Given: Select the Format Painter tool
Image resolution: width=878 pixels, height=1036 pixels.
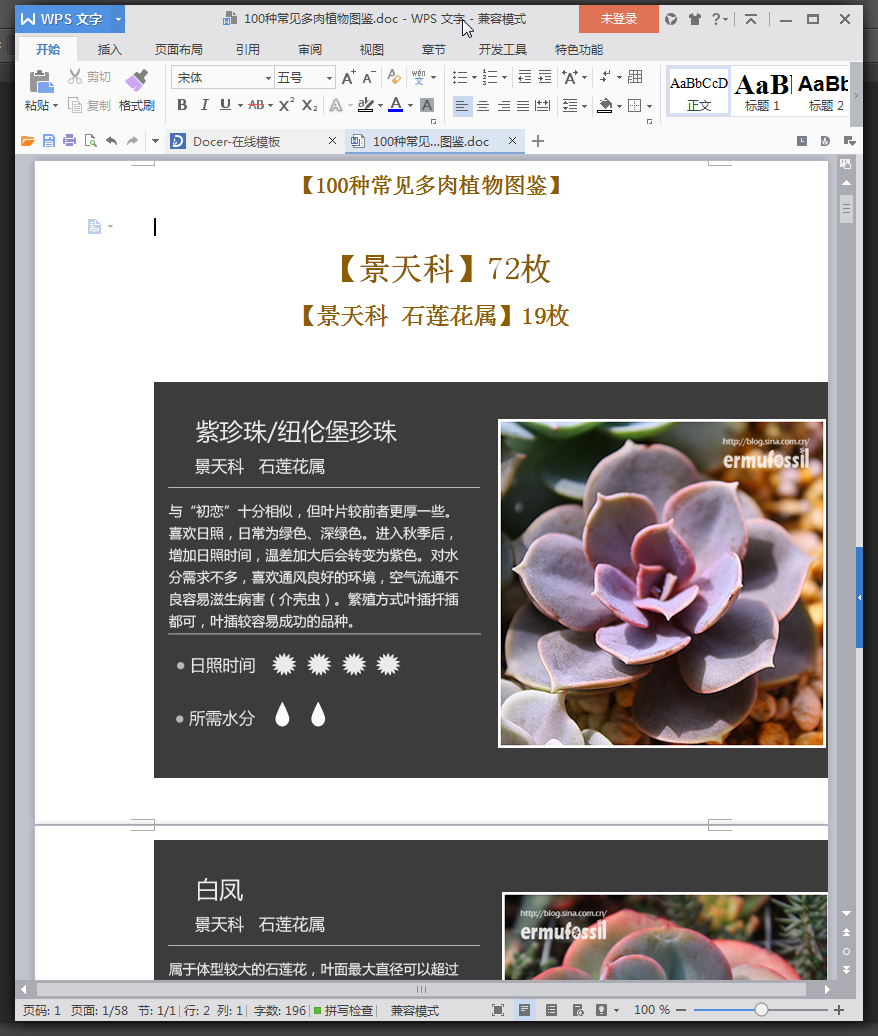Looking at the screenshot, I should tap(136, 90).
